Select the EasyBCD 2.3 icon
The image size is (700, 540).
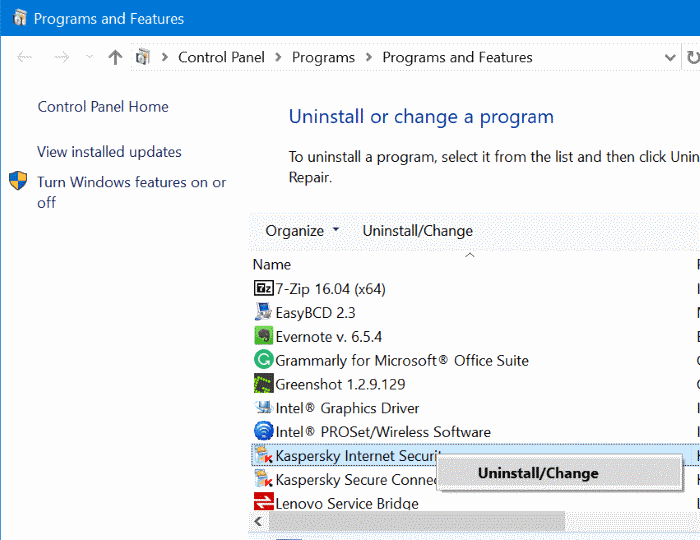[x=264, y=313]
